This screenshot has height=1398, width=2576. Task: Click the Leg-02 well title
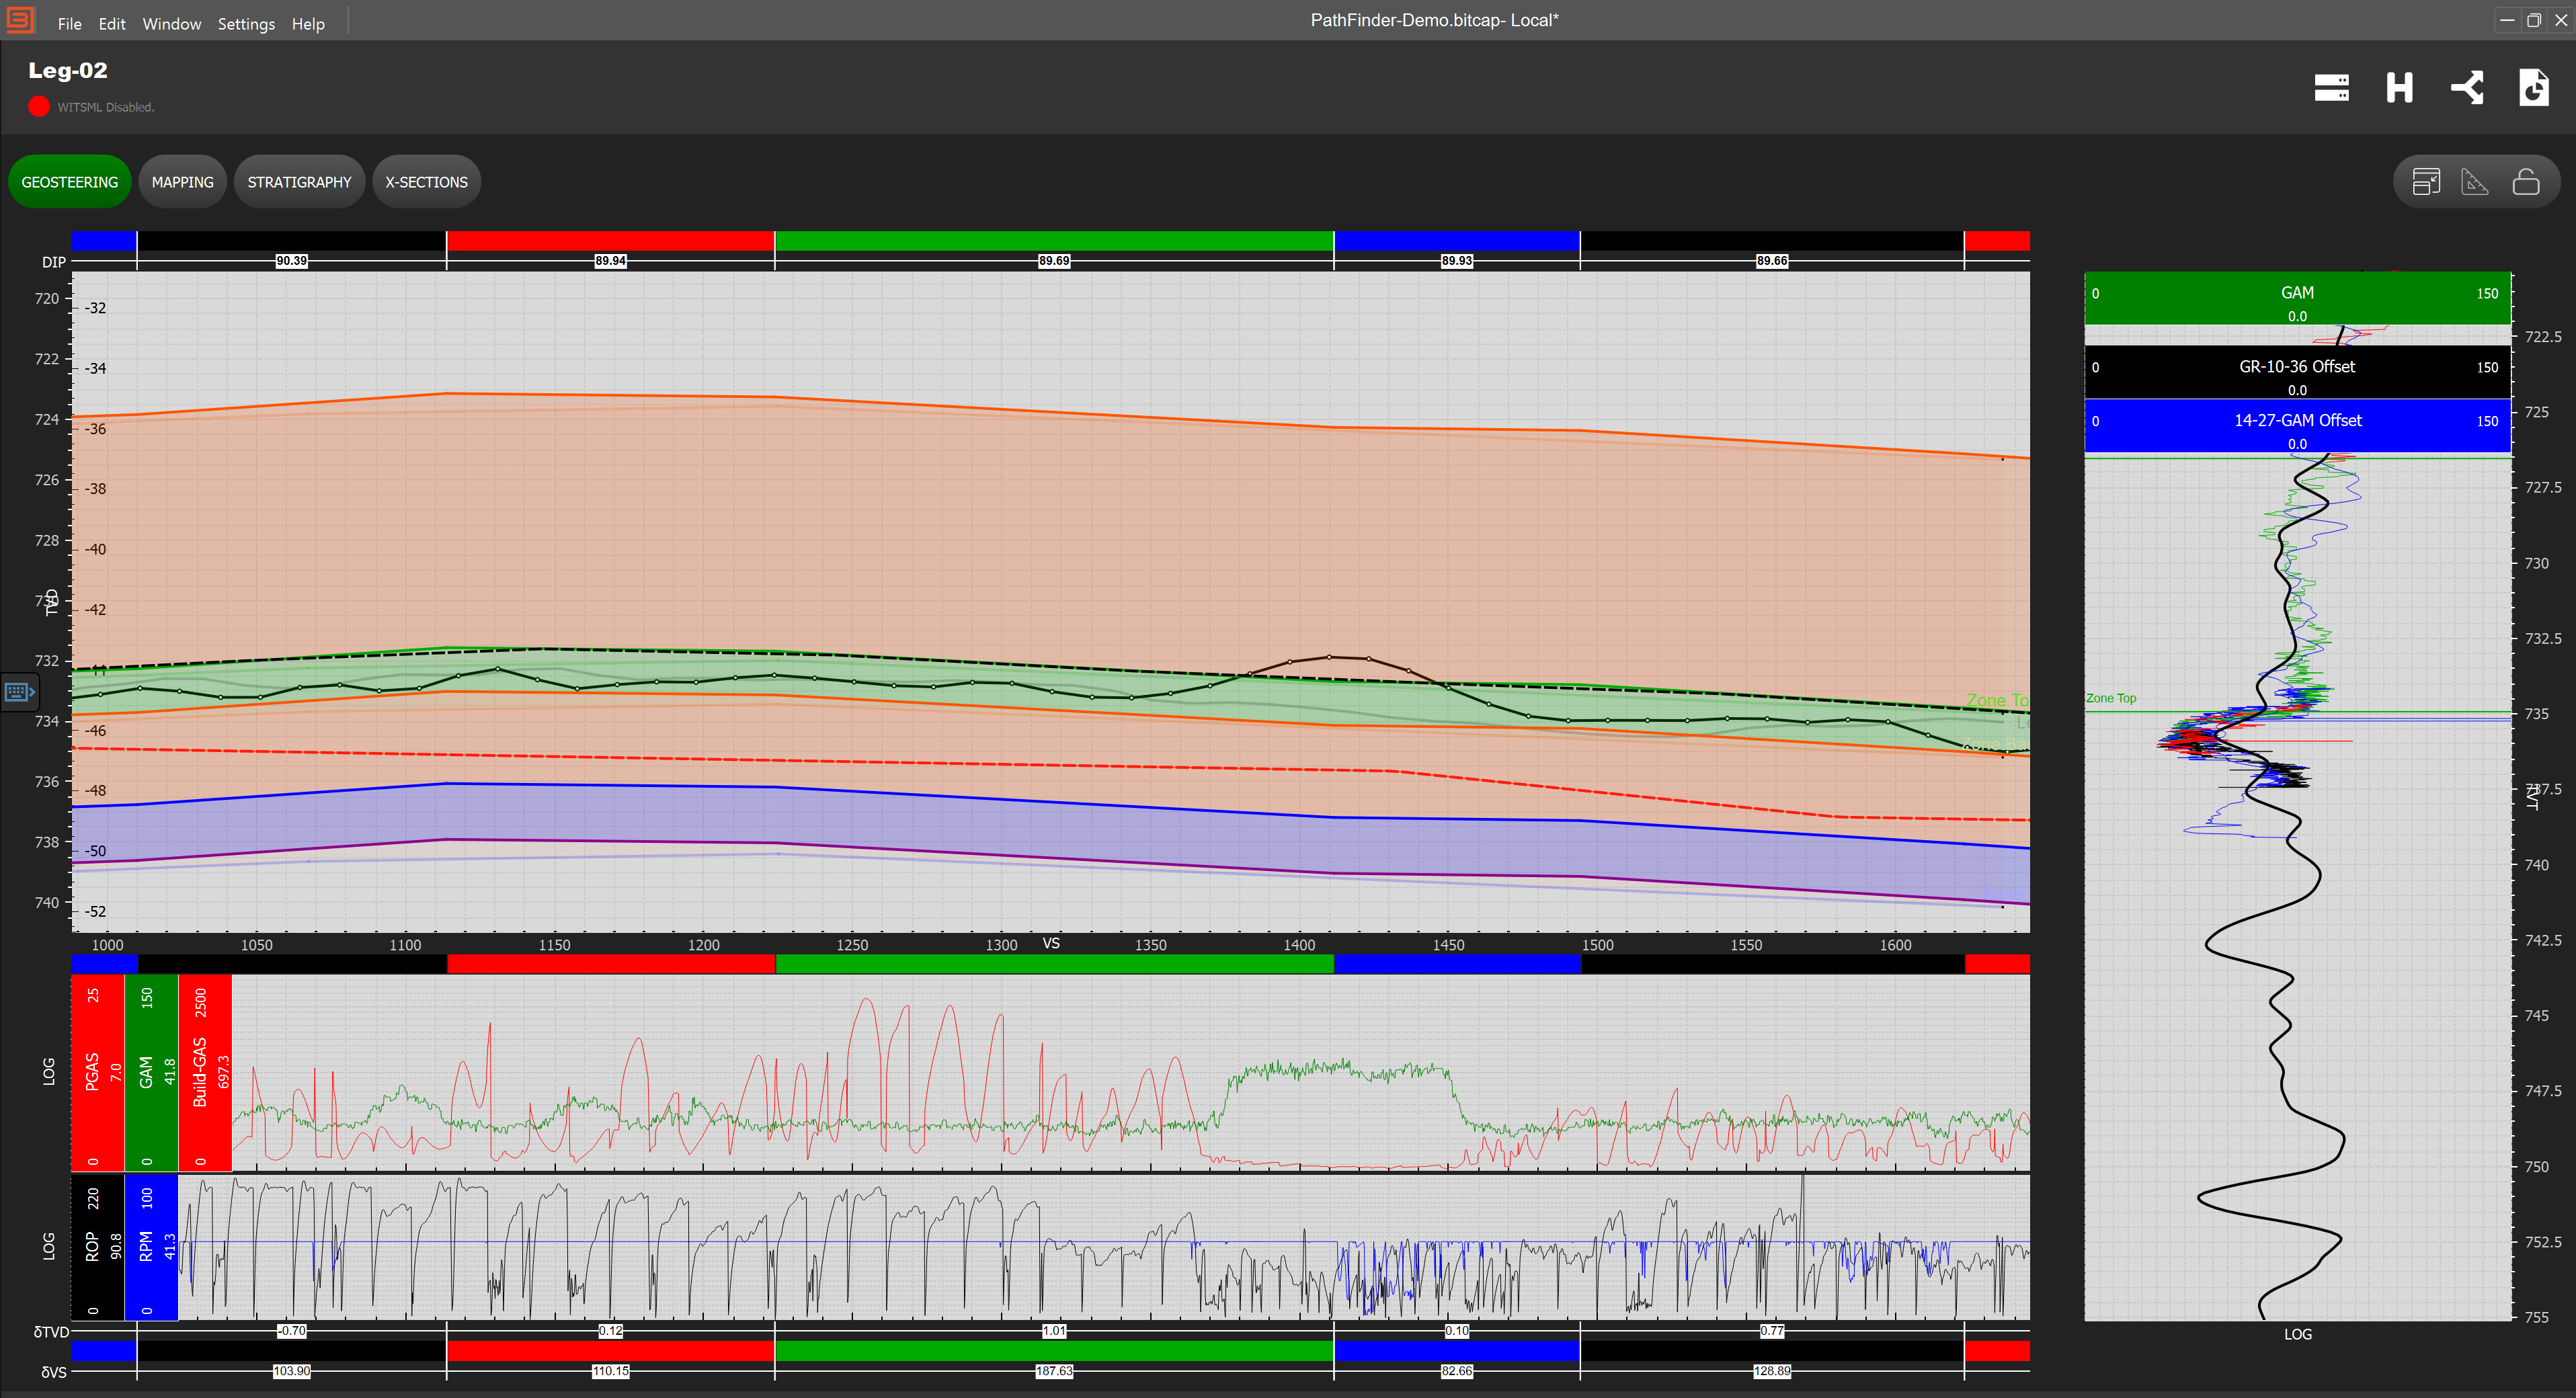68,70
